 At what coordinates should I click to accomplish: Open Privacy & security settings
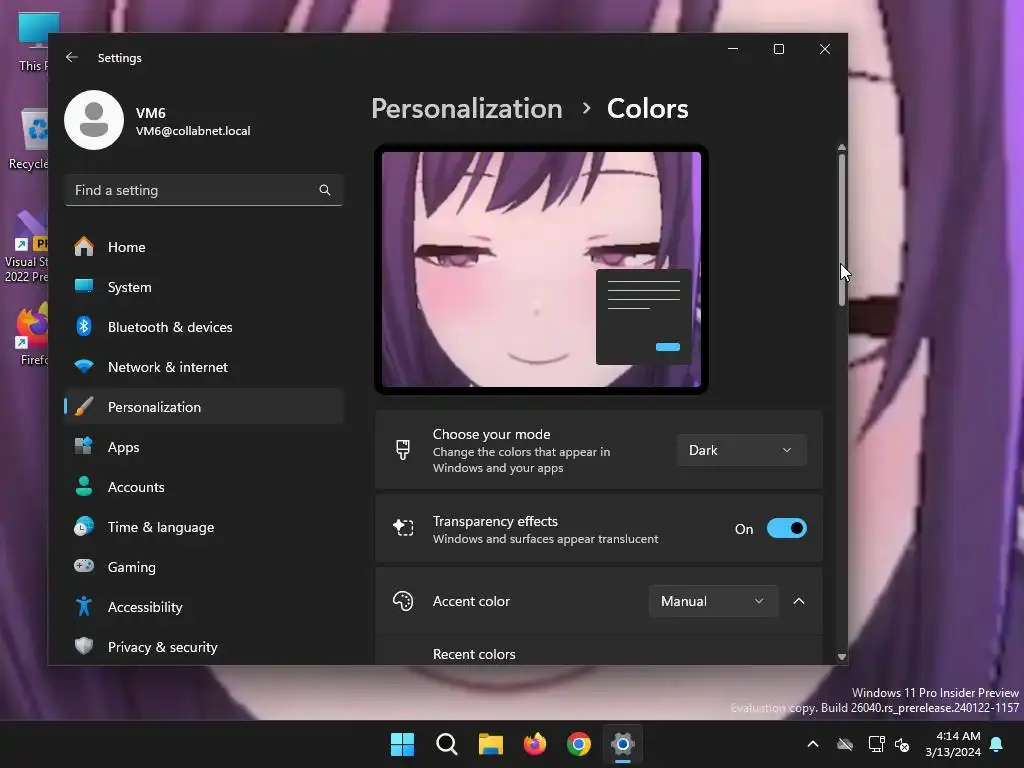[x=204, y=647]
